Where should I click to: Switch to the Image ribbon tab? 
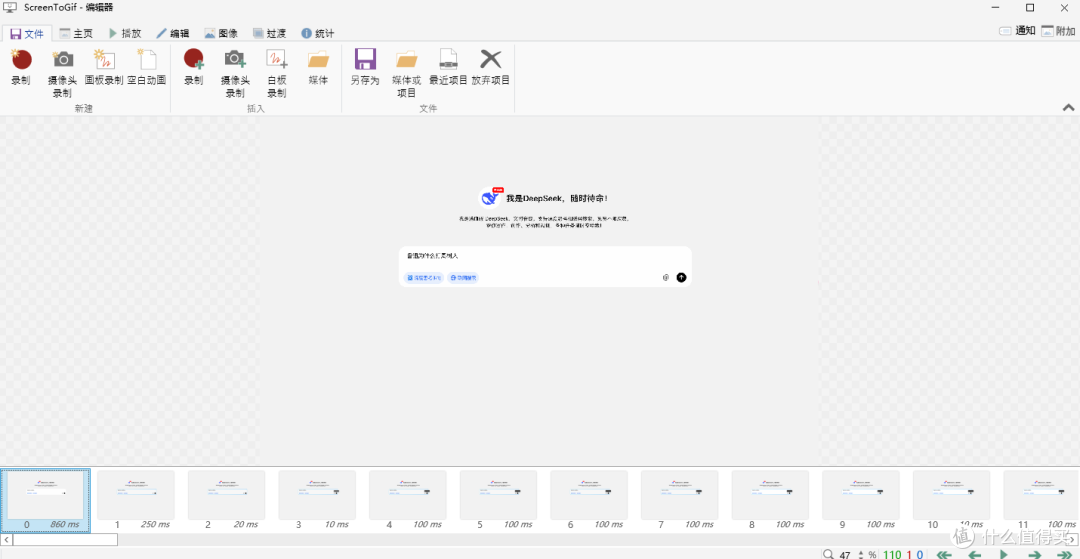click(221, 33)
